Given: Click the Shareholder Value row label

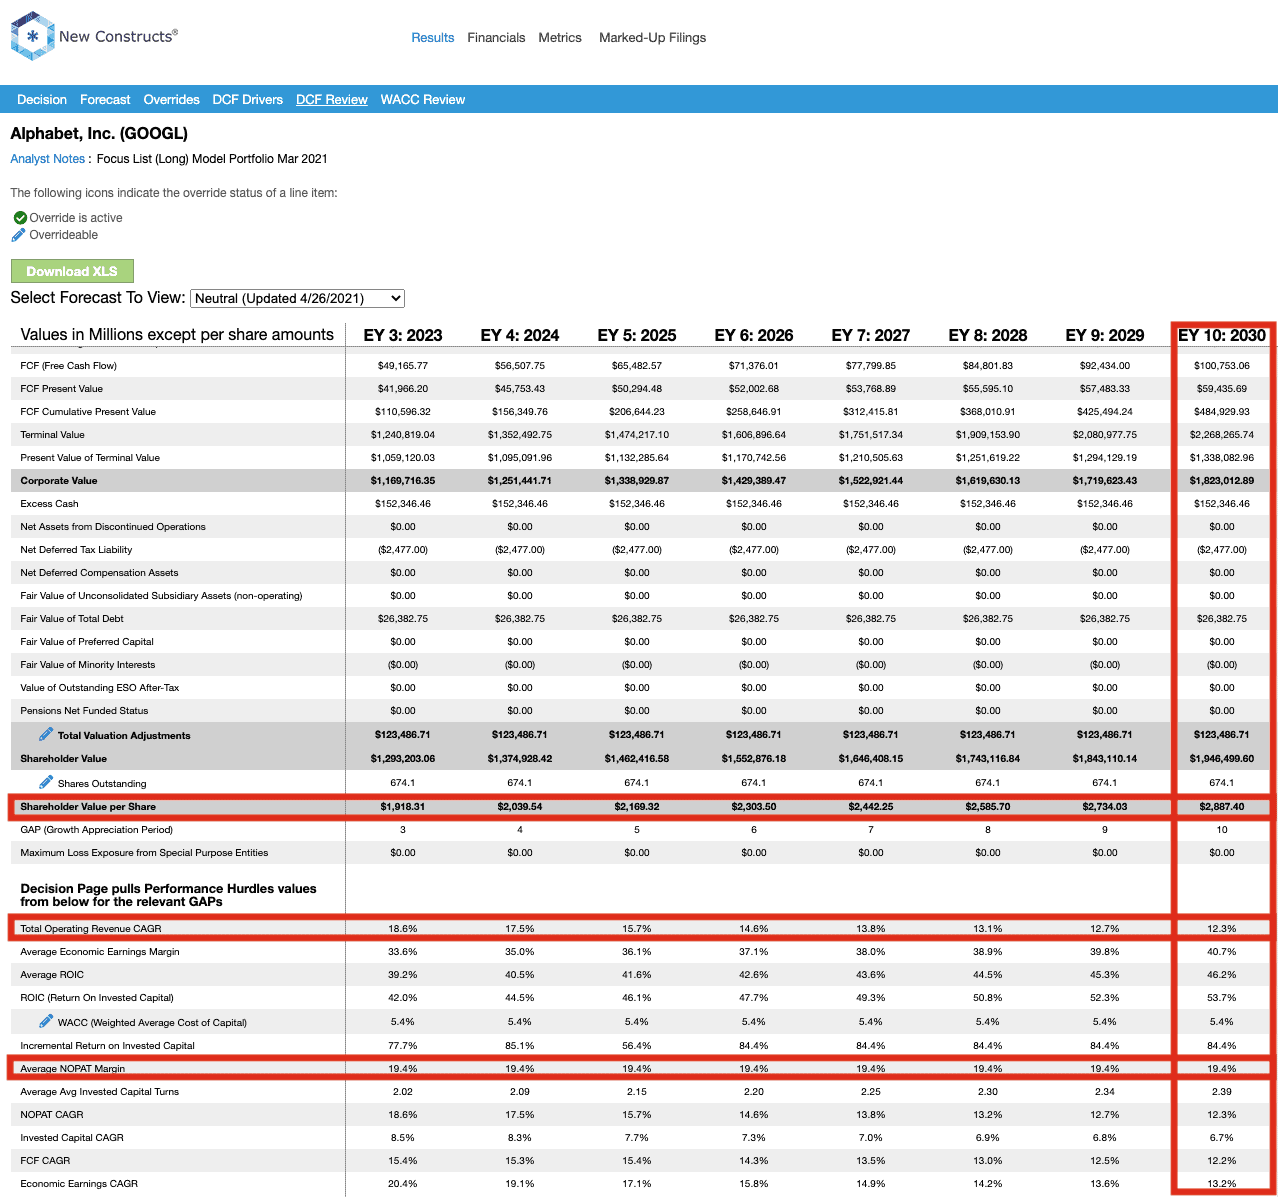Looking at the screenshot, I should 64,759.
